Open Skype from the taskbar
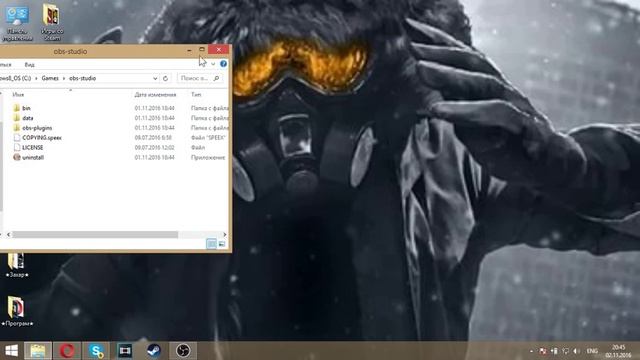Screen dimensions: 640x360 pyautogui.click(x=96, y=351)
